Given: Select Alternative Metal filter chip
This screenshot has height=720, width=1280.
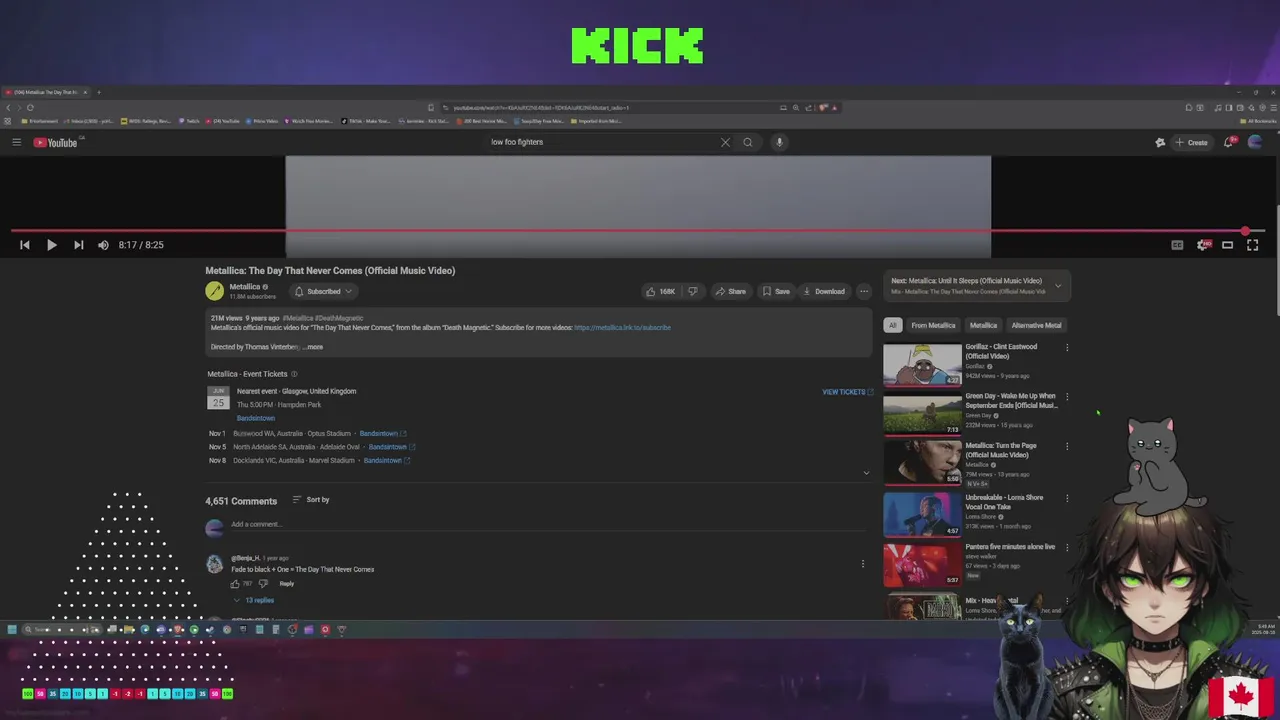Looking at the screenshot, I should pos(1036,325).
